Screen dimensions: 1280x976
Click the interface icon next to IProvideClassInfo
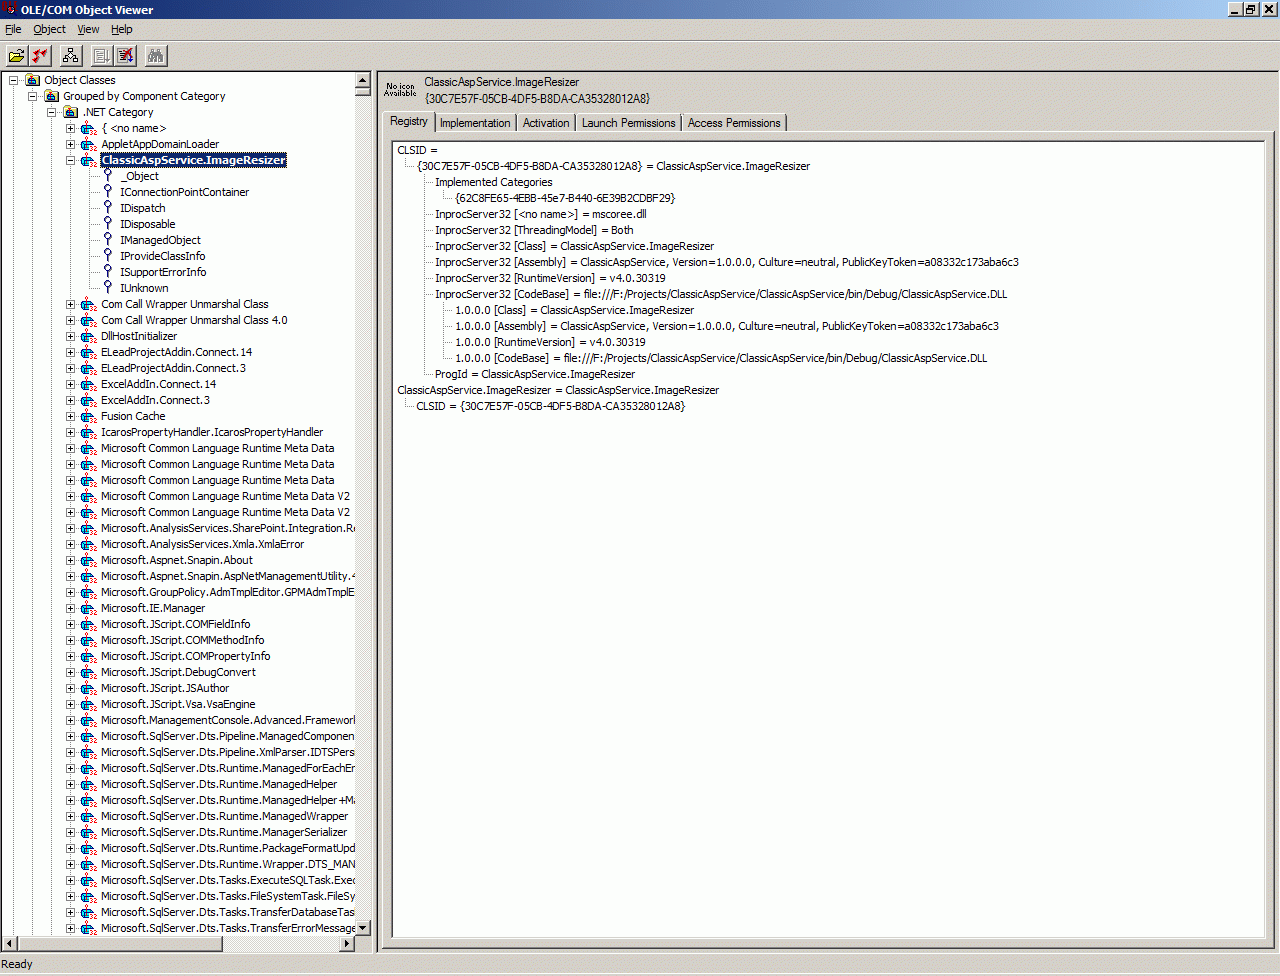coord(108,256)
